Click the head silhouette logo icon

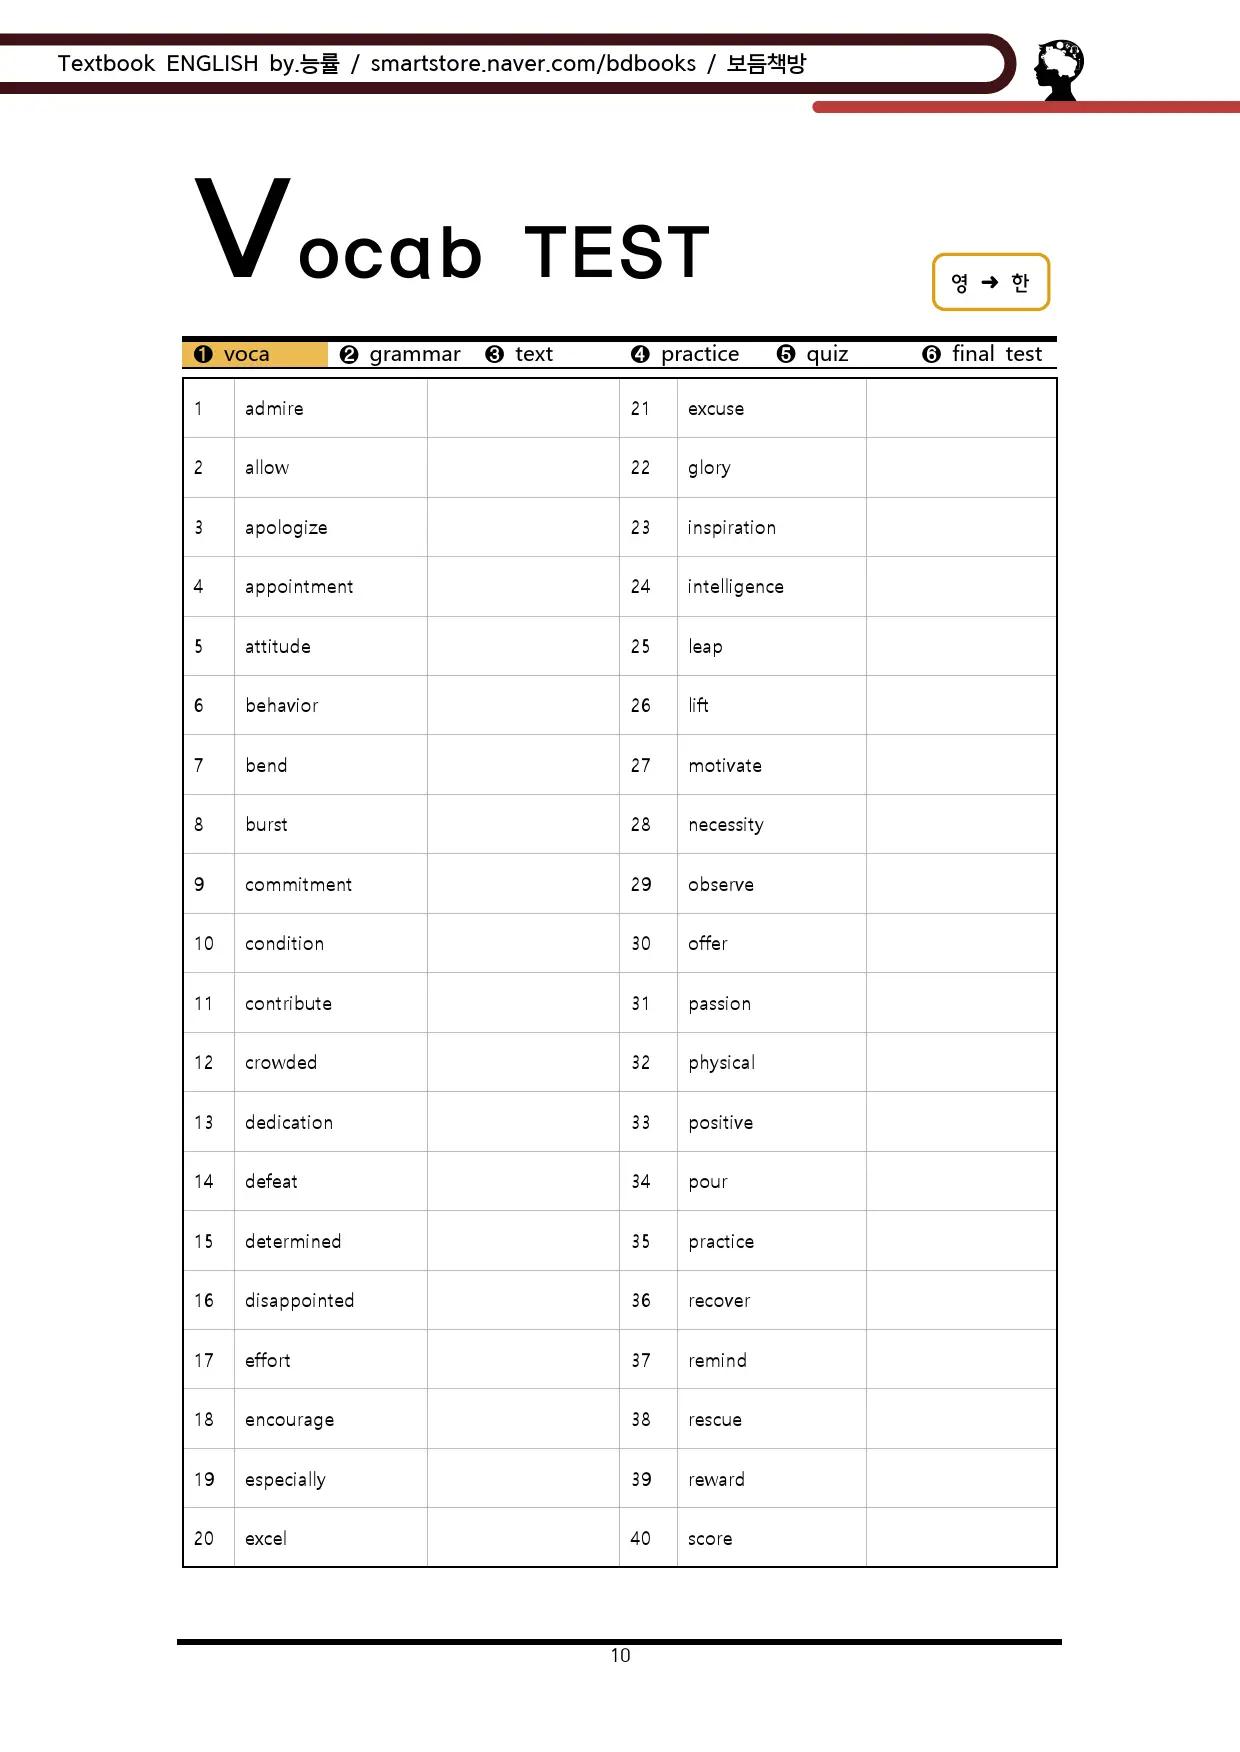click(x=1059, y=69)
